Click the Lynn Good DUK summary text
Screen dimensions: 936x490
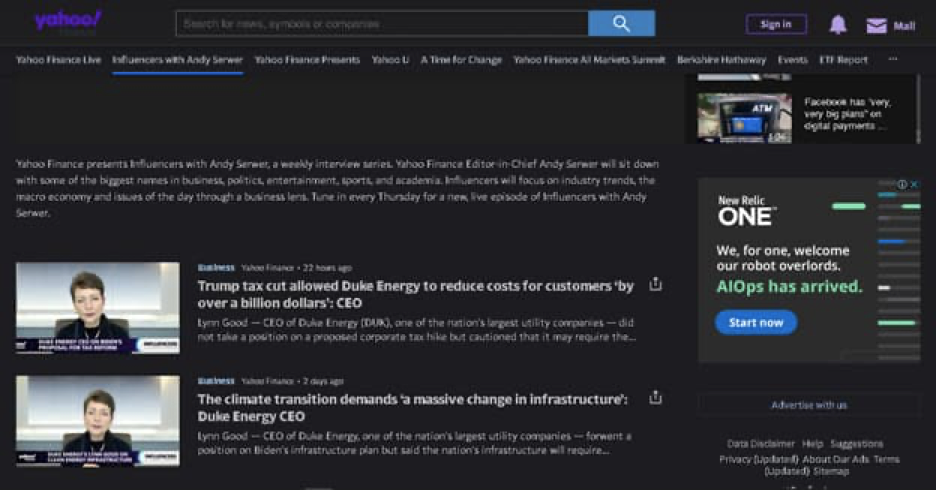(x=416, y=330)
